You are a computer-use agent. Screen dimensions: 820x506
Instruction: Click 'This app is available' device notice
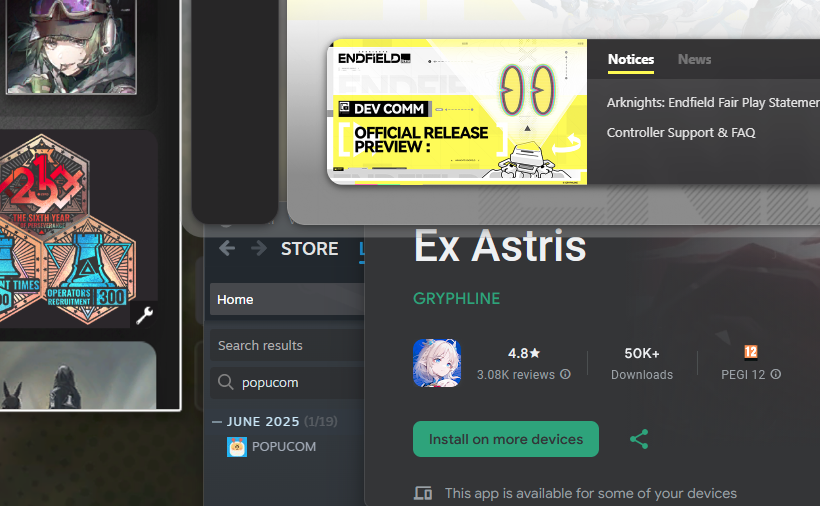(x=590, y=493)
